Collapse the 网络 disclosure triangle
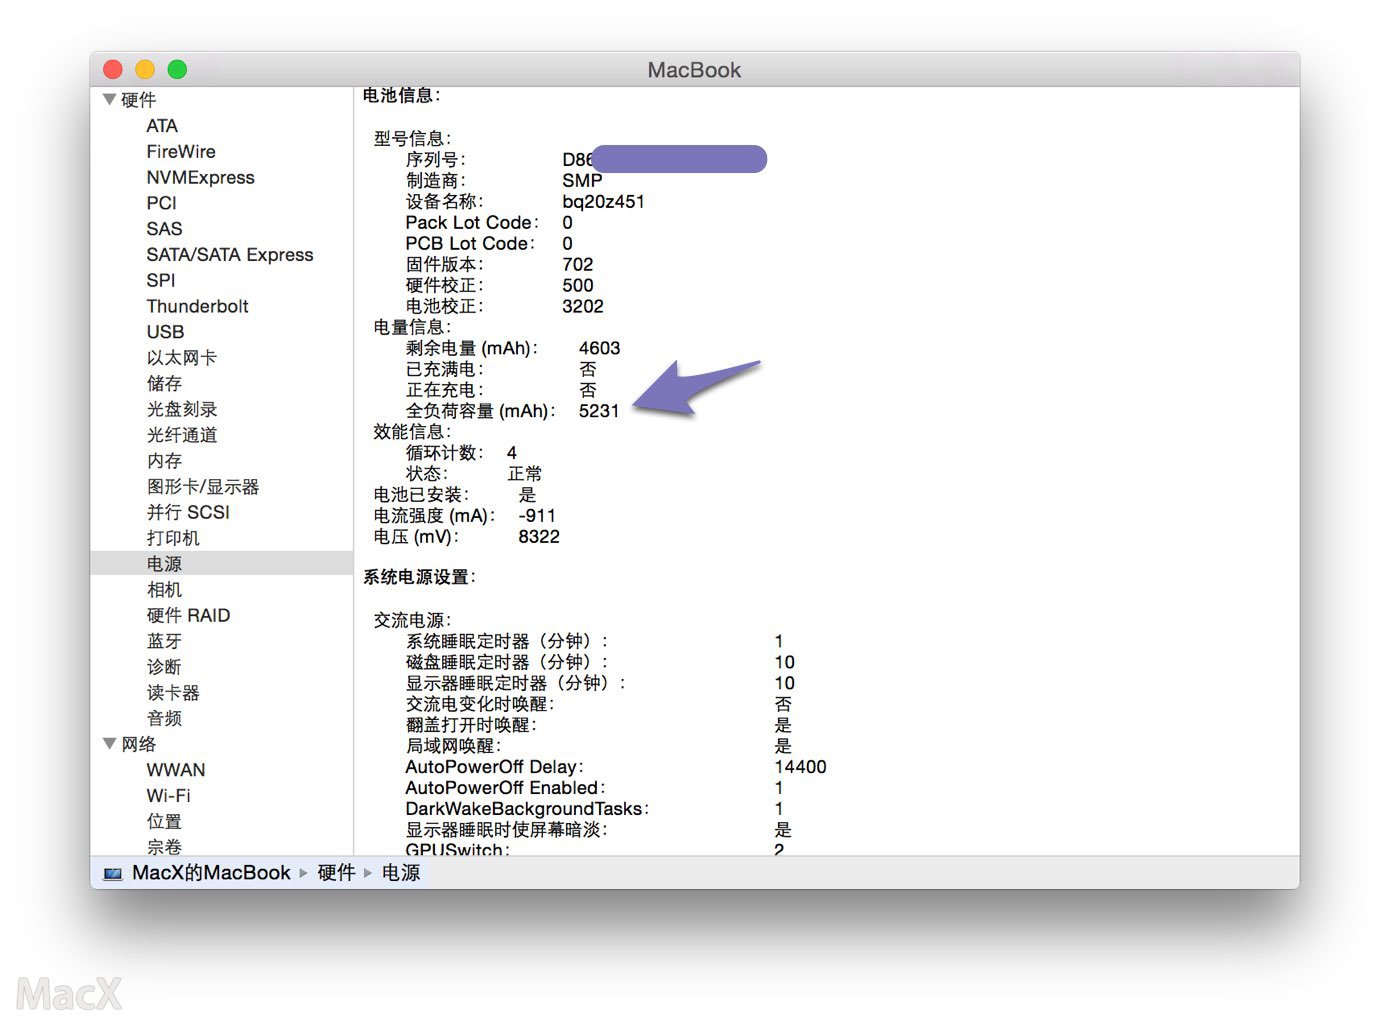Screen dimensions: 1390x1018 (110, 743)
